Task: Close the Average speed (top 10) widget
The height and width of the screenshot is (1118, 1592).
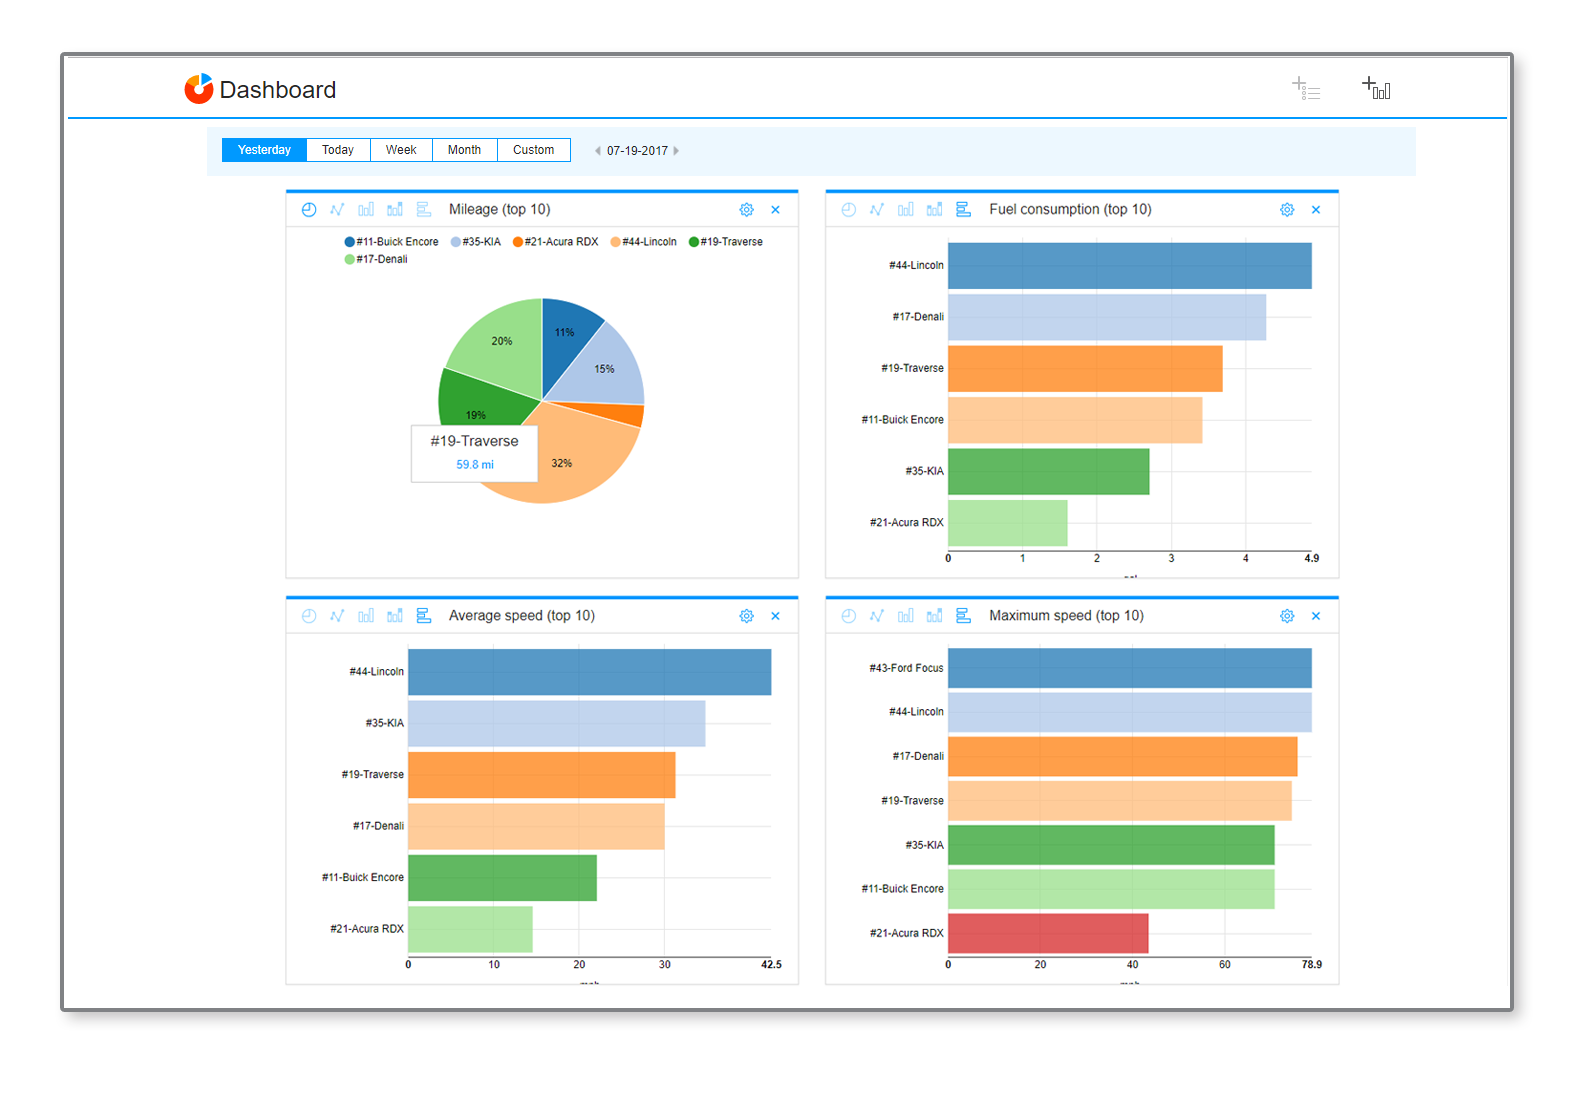Action: point(775,616)
